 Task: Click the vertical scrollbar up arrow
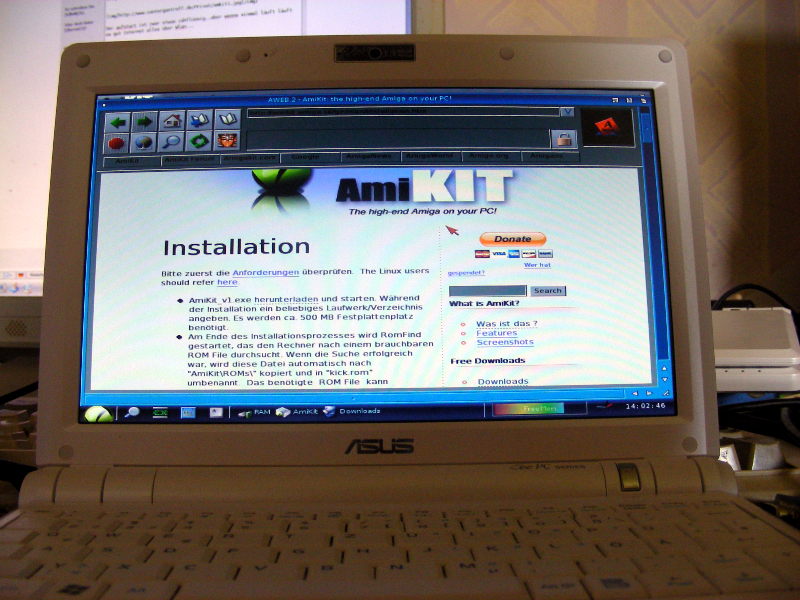[x=664, y=368]
